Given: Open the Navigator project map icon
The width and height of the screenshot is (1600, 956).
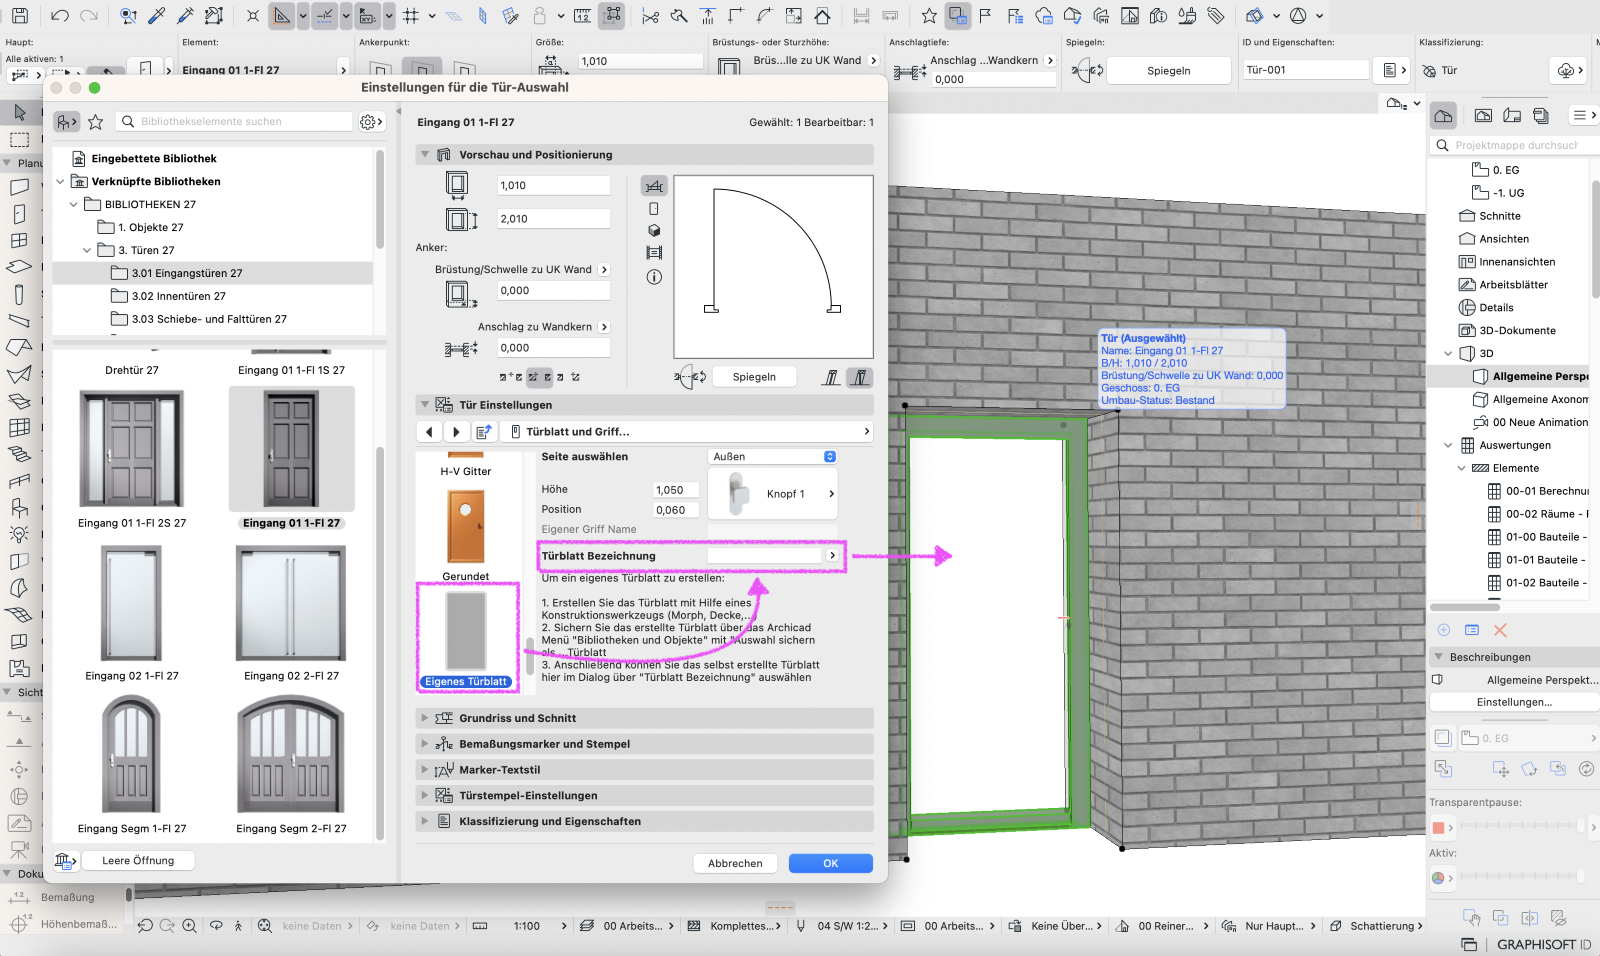Looking at the screenshot, I should click(x=1443, y=116).
